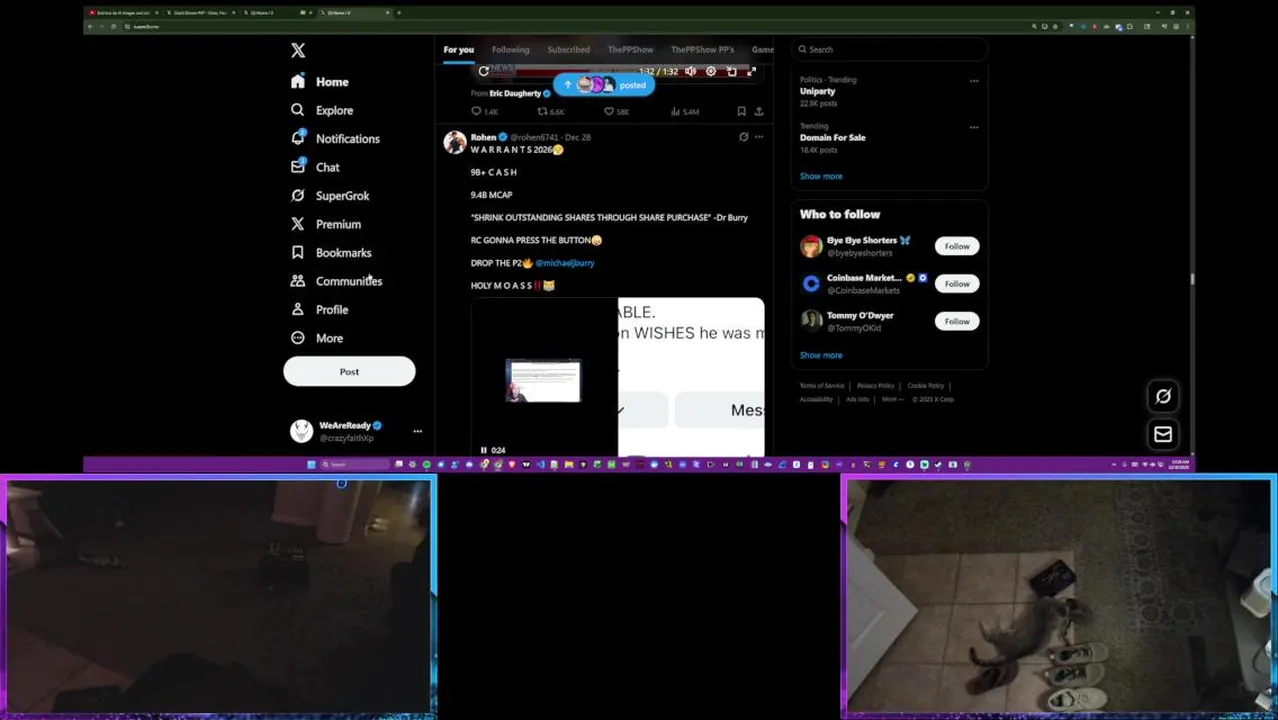Click Show more under trends
This screenshot has height=720, width=1278.
(821, 176)
